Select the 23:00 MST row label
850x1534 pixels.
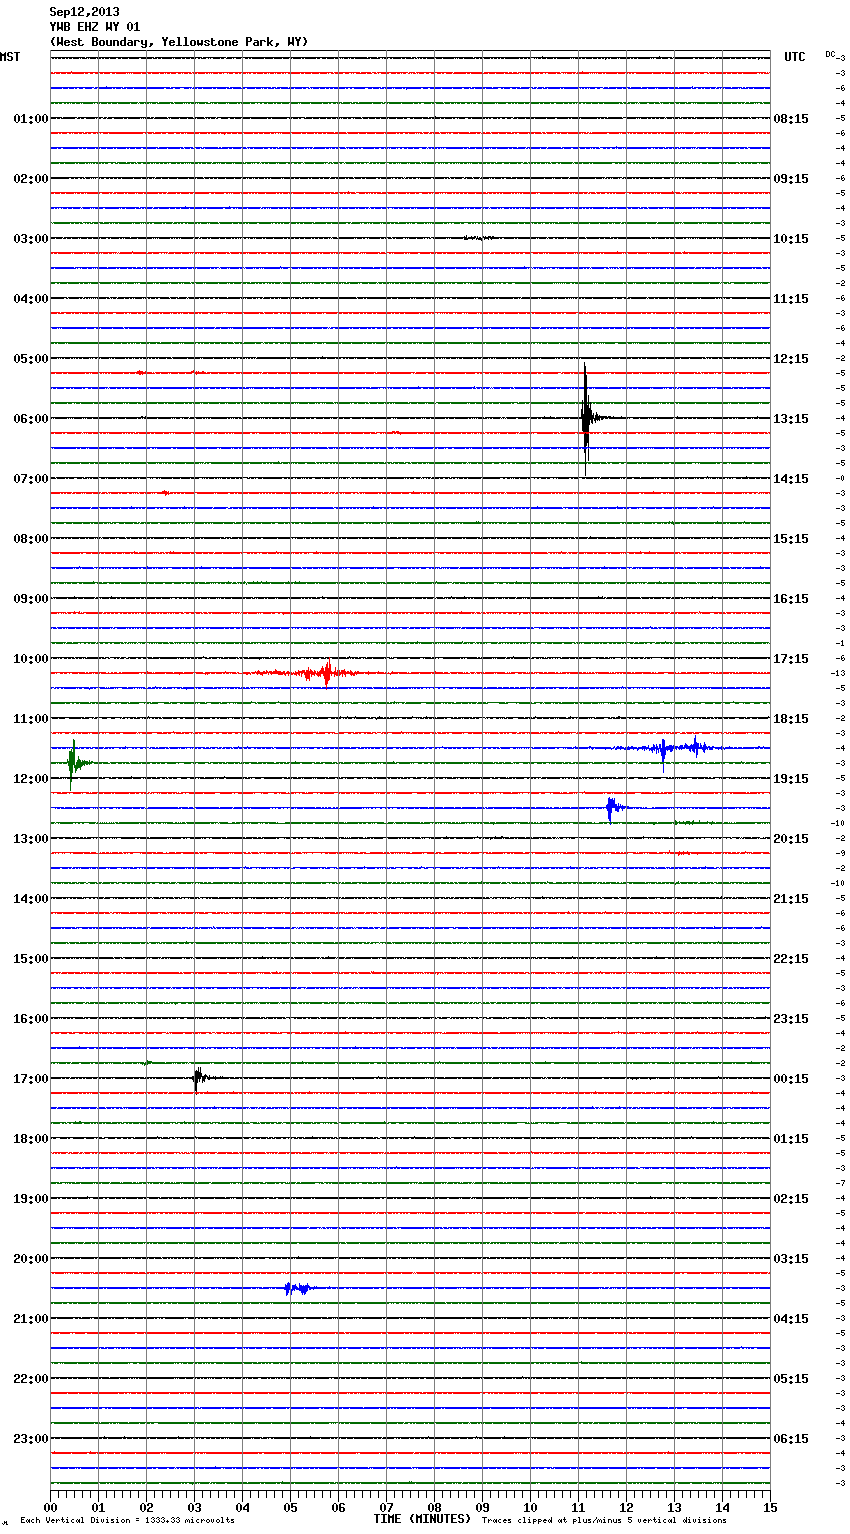pyautogui.click(x=31, y=1439)
